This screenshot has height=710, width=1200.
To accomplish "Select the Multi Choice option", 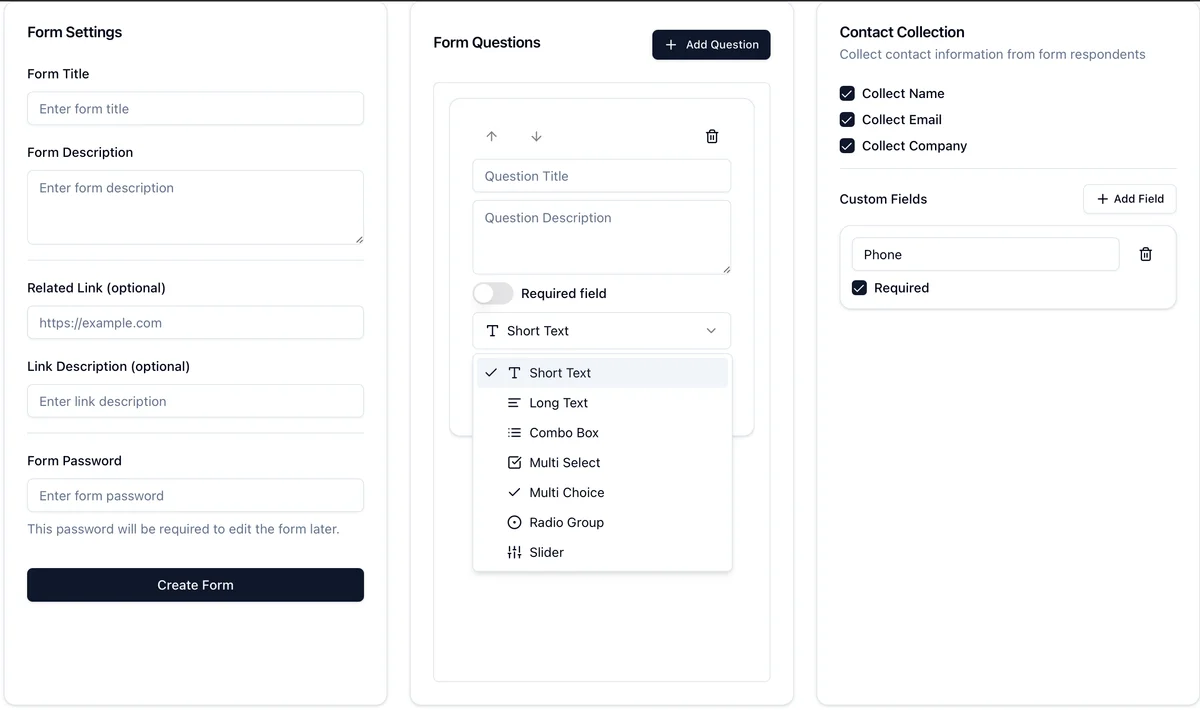I will click(566, 493).
